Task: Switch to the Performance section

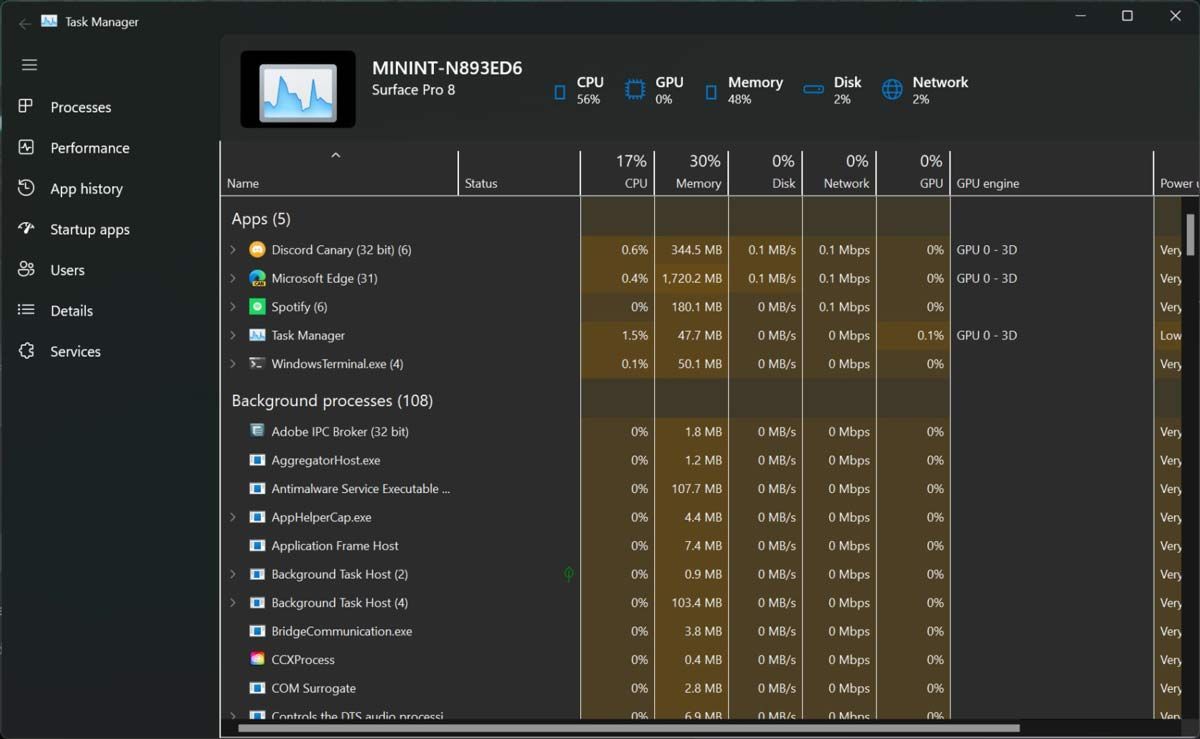Action: coord(90,147)
